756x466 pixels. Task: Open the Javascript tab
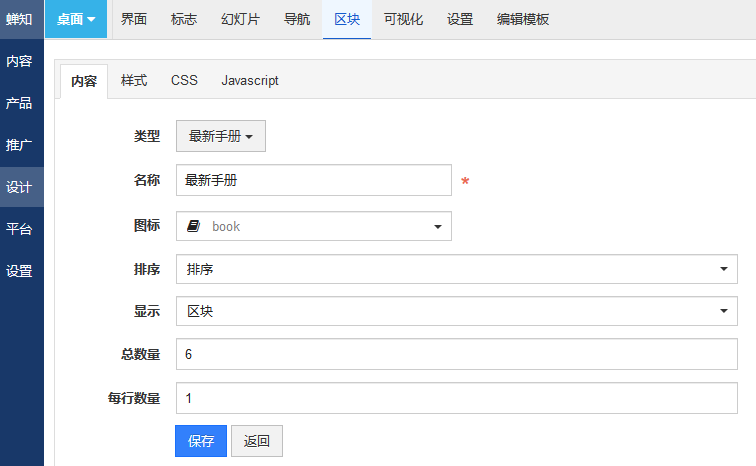(250, 80)
